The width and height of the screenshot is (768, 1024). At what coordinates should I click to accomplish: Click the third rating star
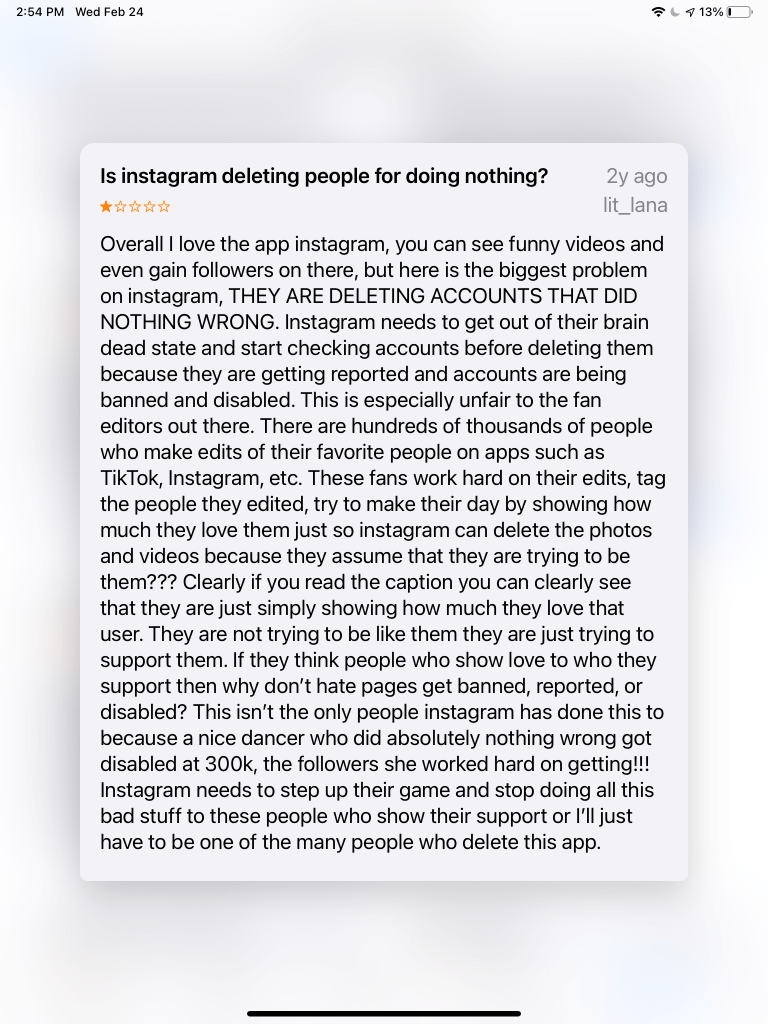[x=135, y=207]
